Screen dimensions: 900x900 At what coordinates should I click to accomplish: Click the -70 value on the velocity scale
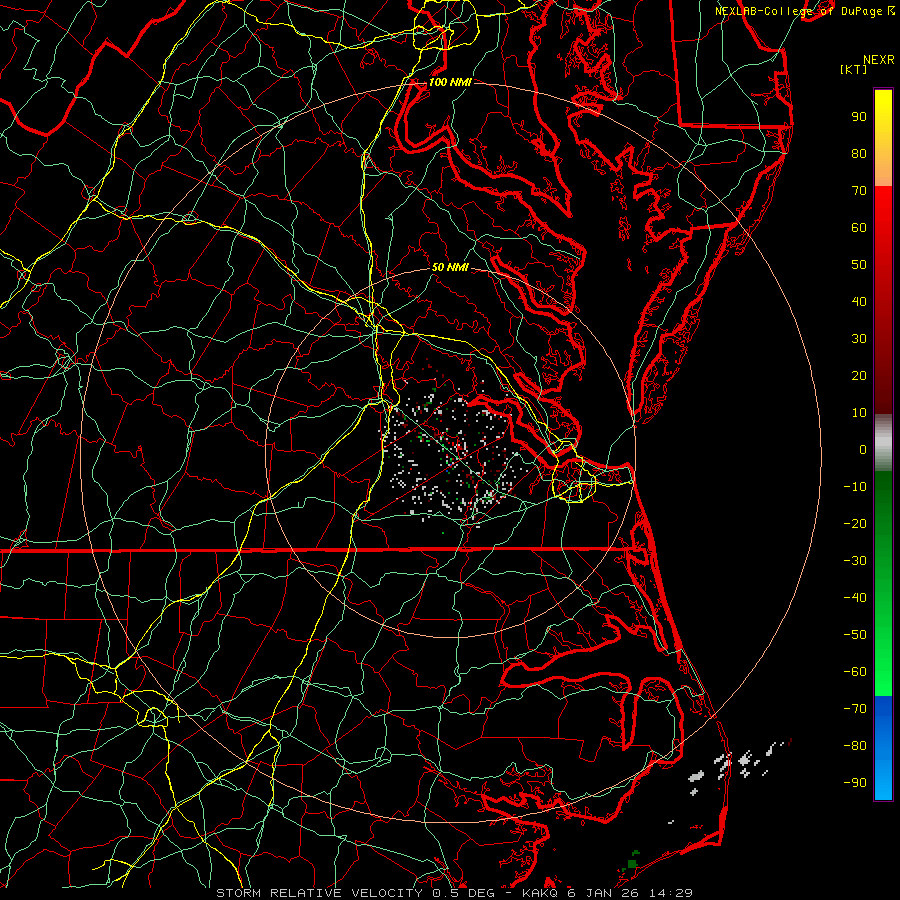tap(855, 709)
